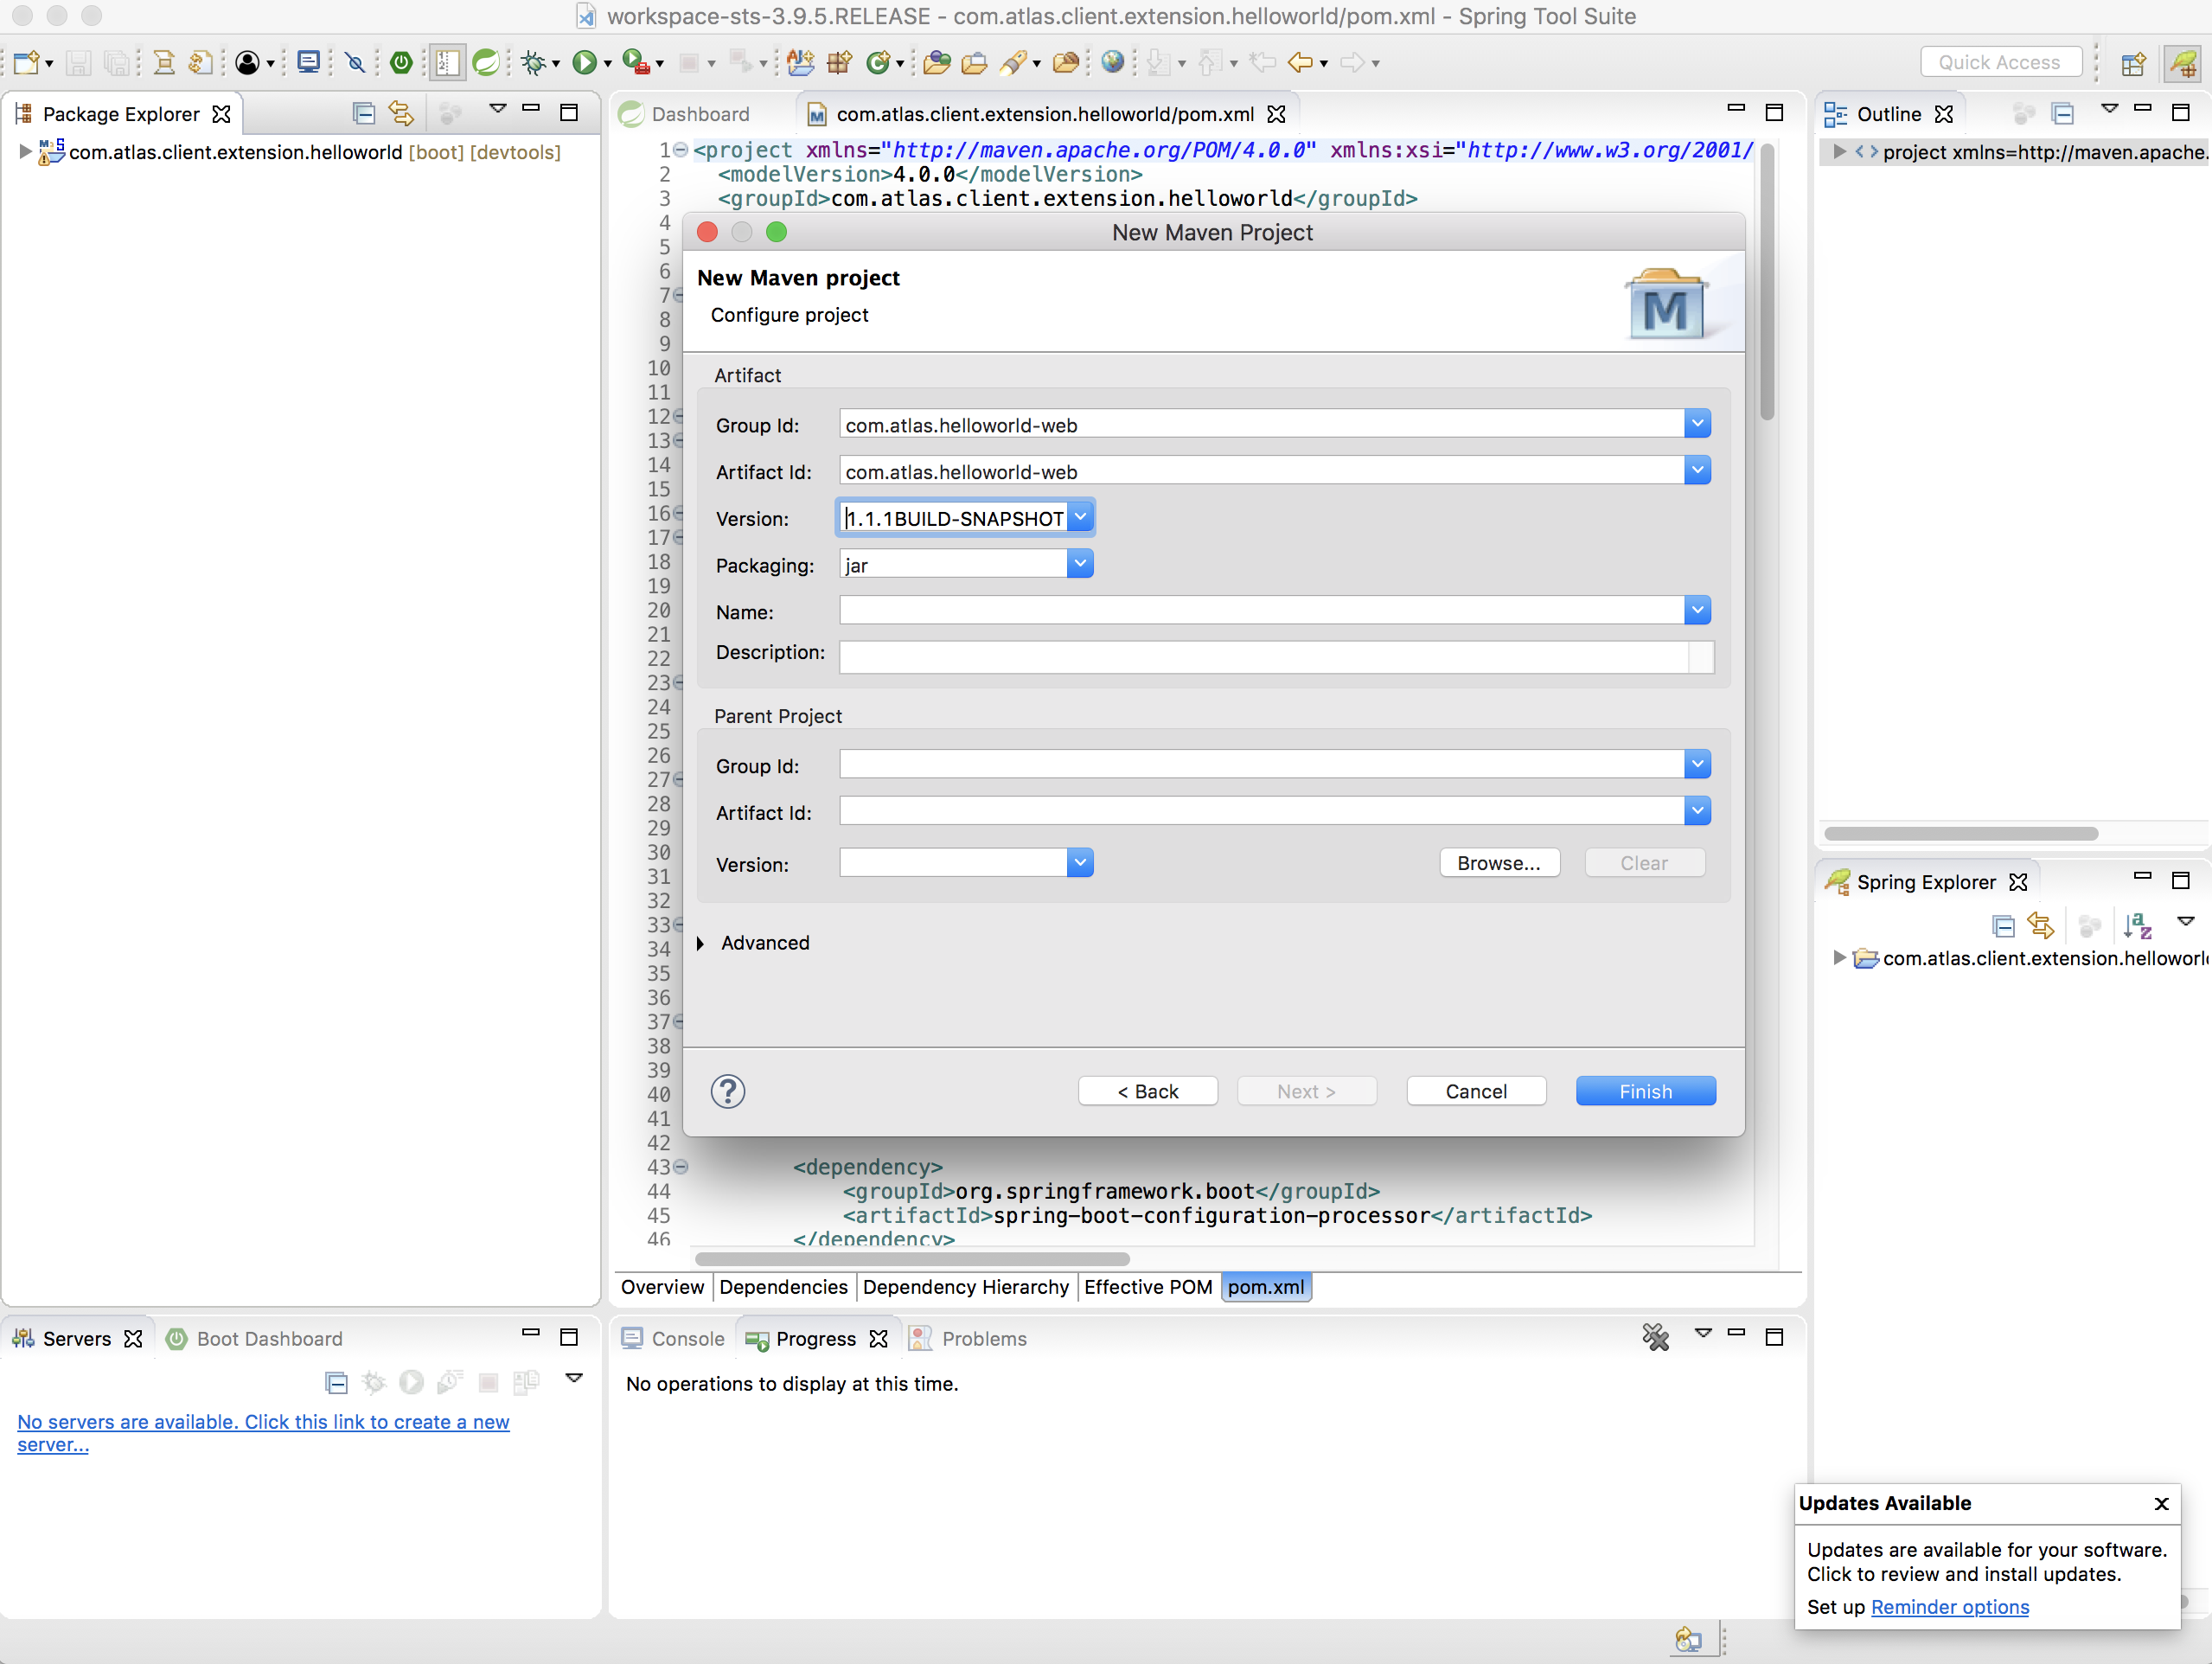Click the New Java Class green C icon

pos(878,62)
